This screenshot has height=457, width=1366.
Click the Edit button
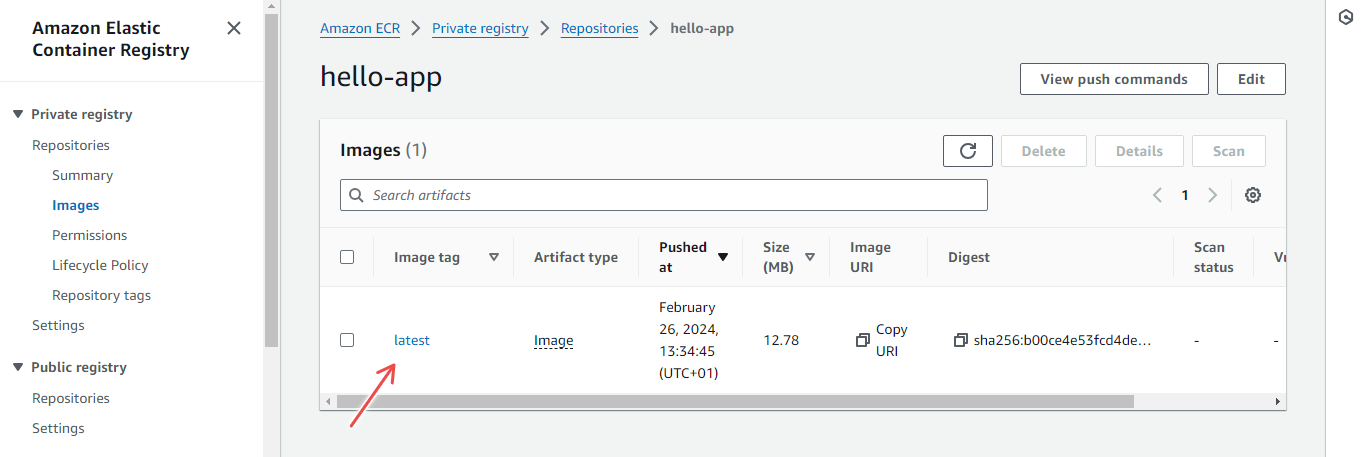click(x=1251, y=79)
